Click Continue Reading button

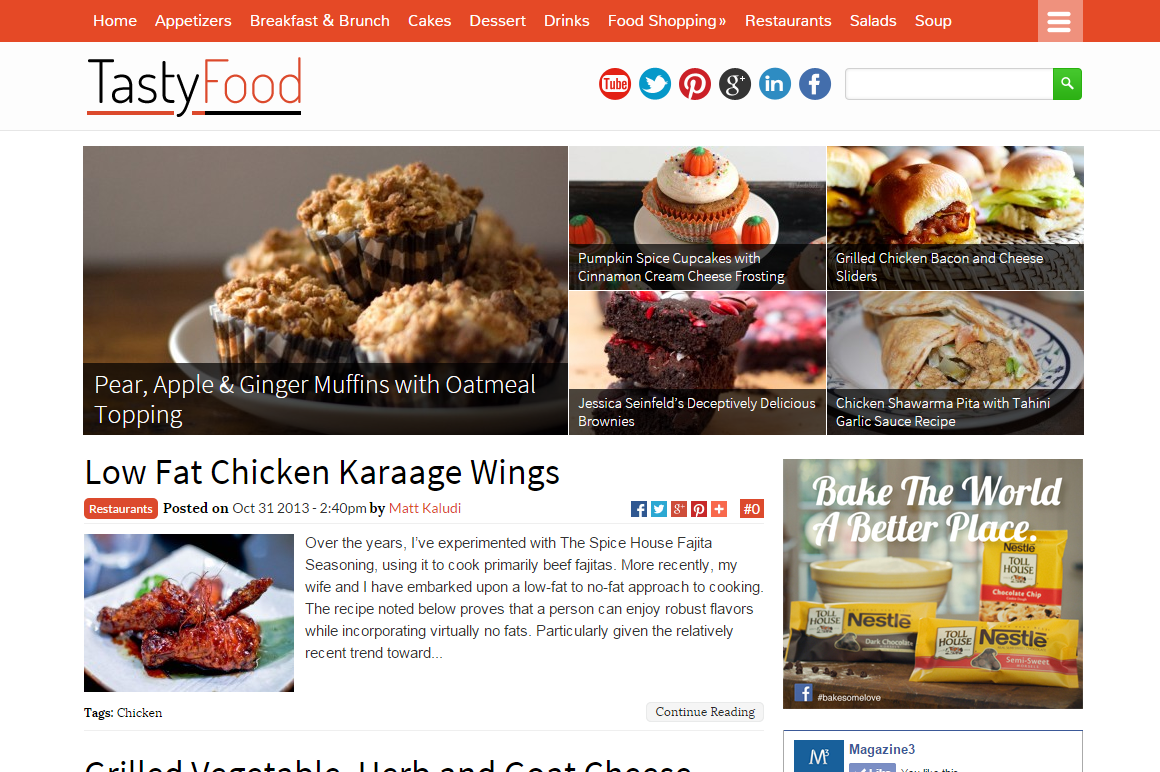coord(705,711)
